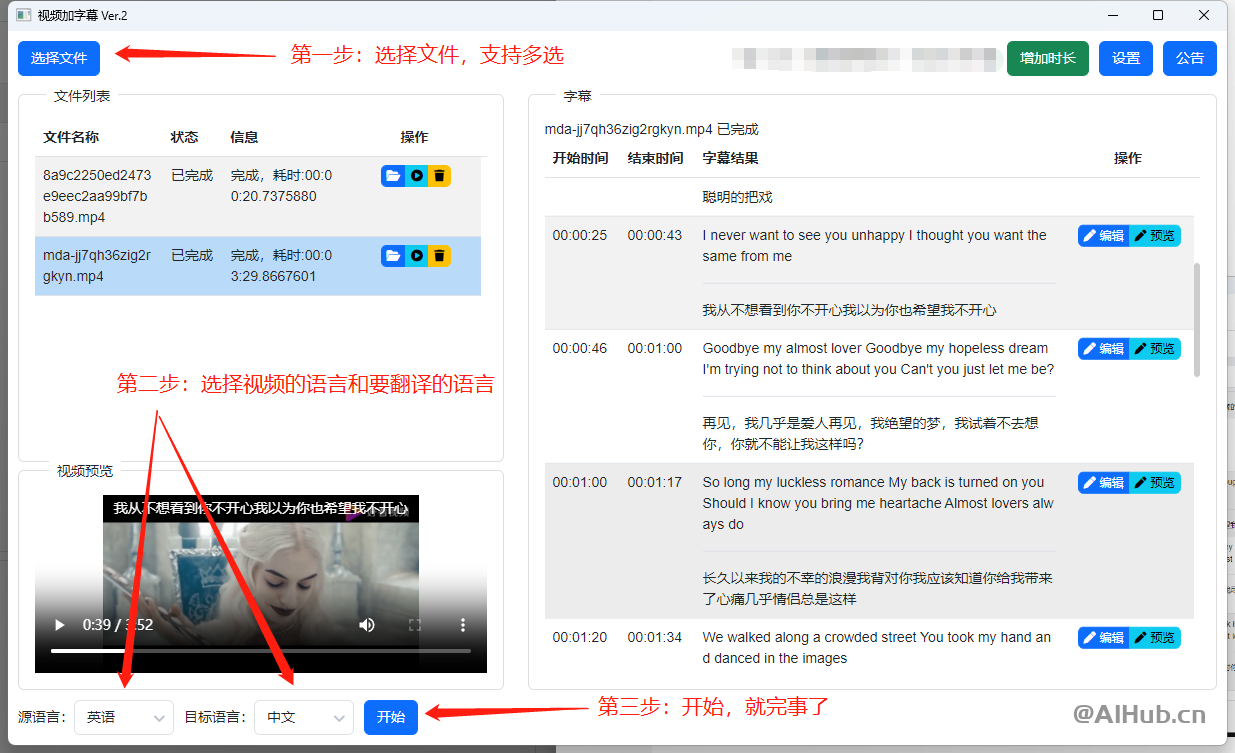Mute the video preview volume
Viewport: 1235px width, 753px height.
click(x=367, y=624)
